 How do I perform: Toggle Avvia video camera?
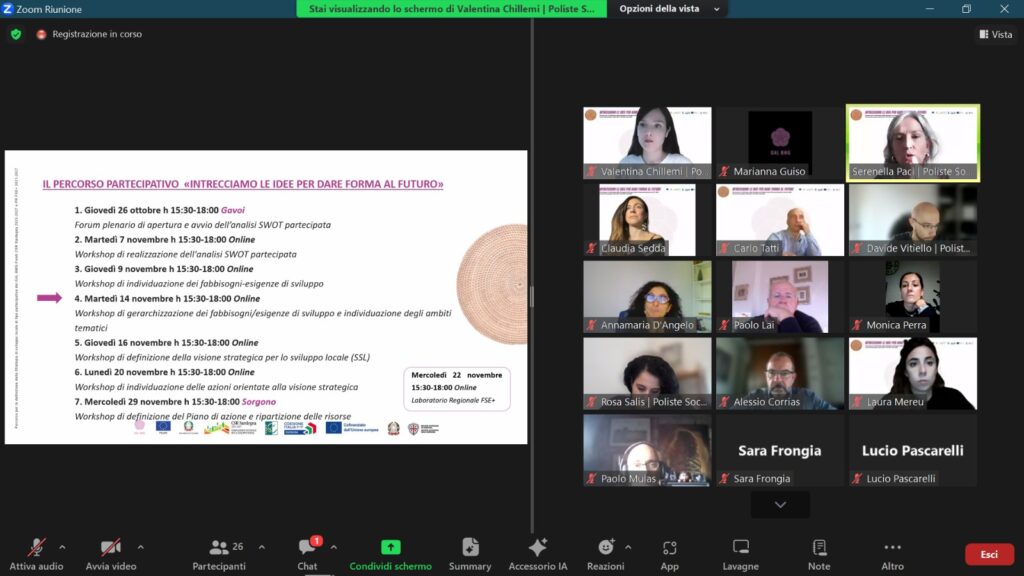click(x=110, y=549)
